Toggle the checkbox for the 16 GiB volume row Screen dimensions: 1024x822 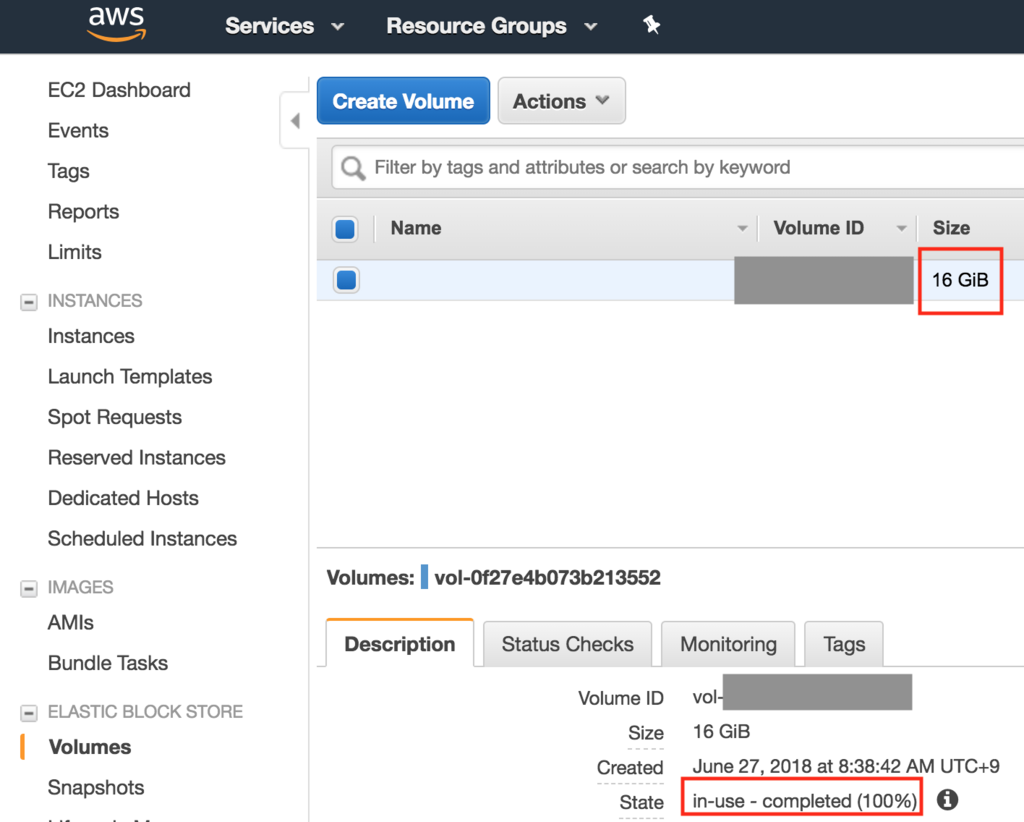pos(346,279)
